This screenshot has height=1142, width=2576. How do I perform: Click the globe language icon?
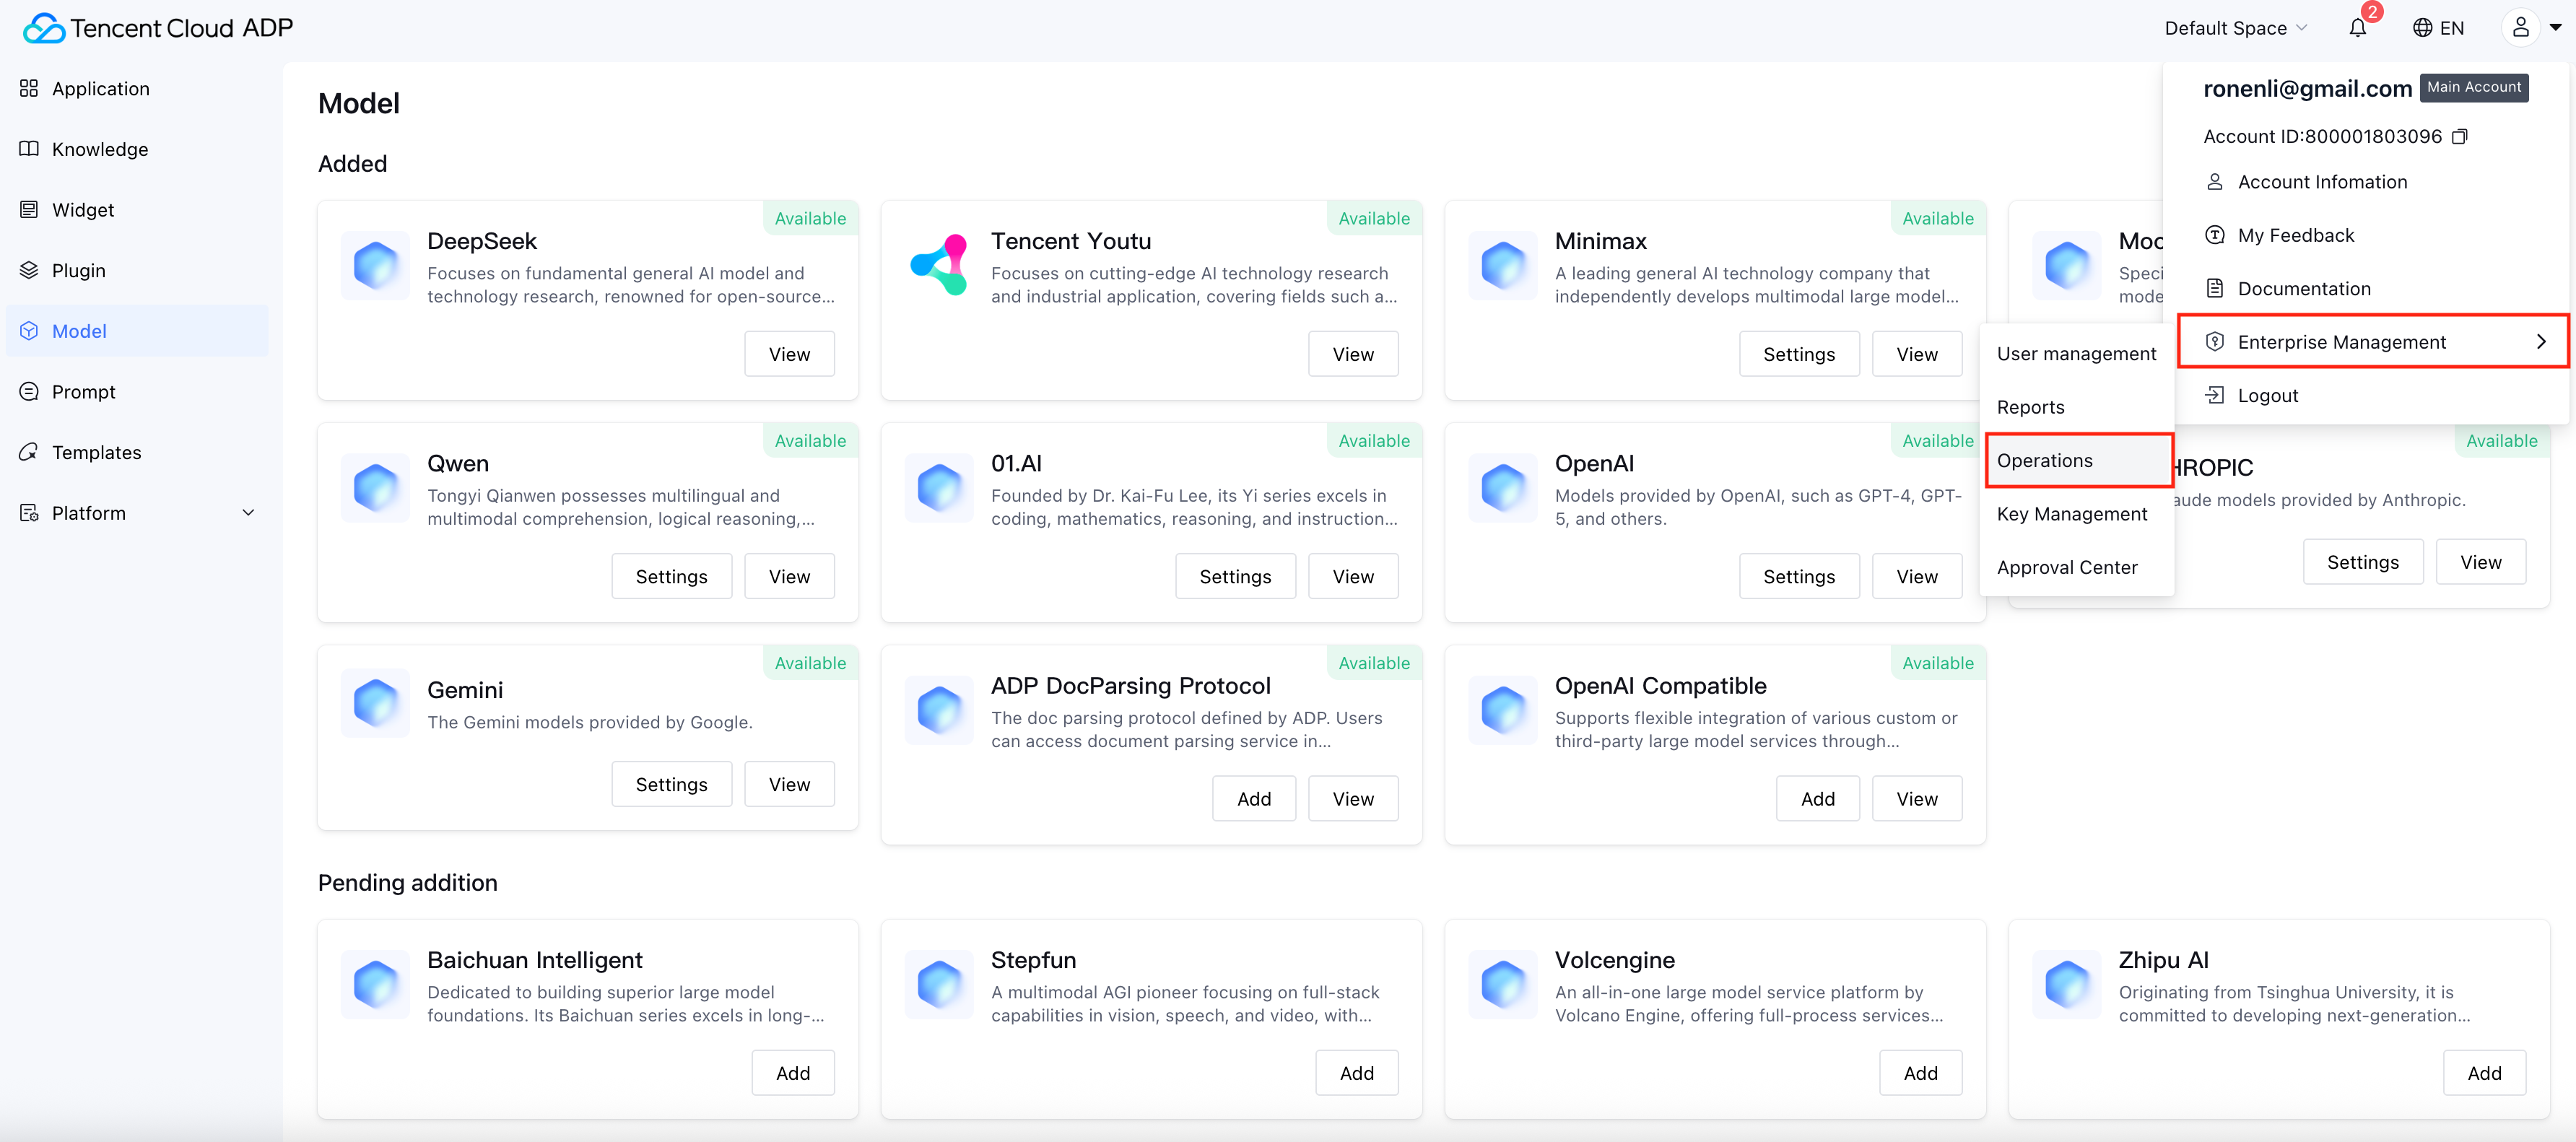click(2422, 28)
